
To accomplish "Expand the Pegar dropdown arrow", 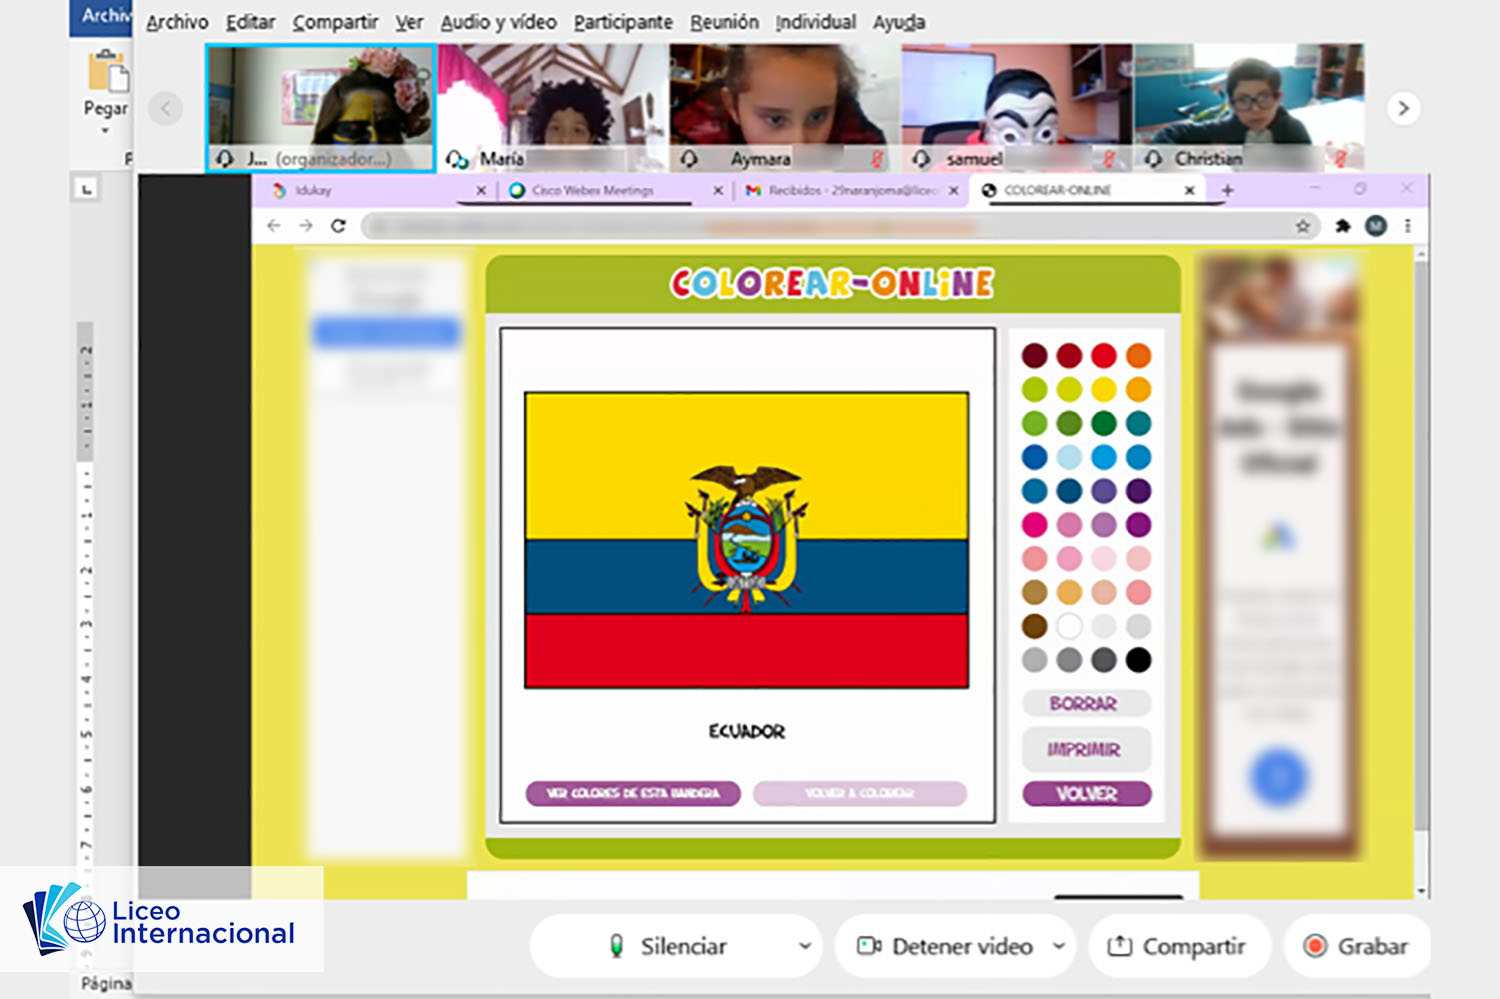I will click(x=105, y=130).
